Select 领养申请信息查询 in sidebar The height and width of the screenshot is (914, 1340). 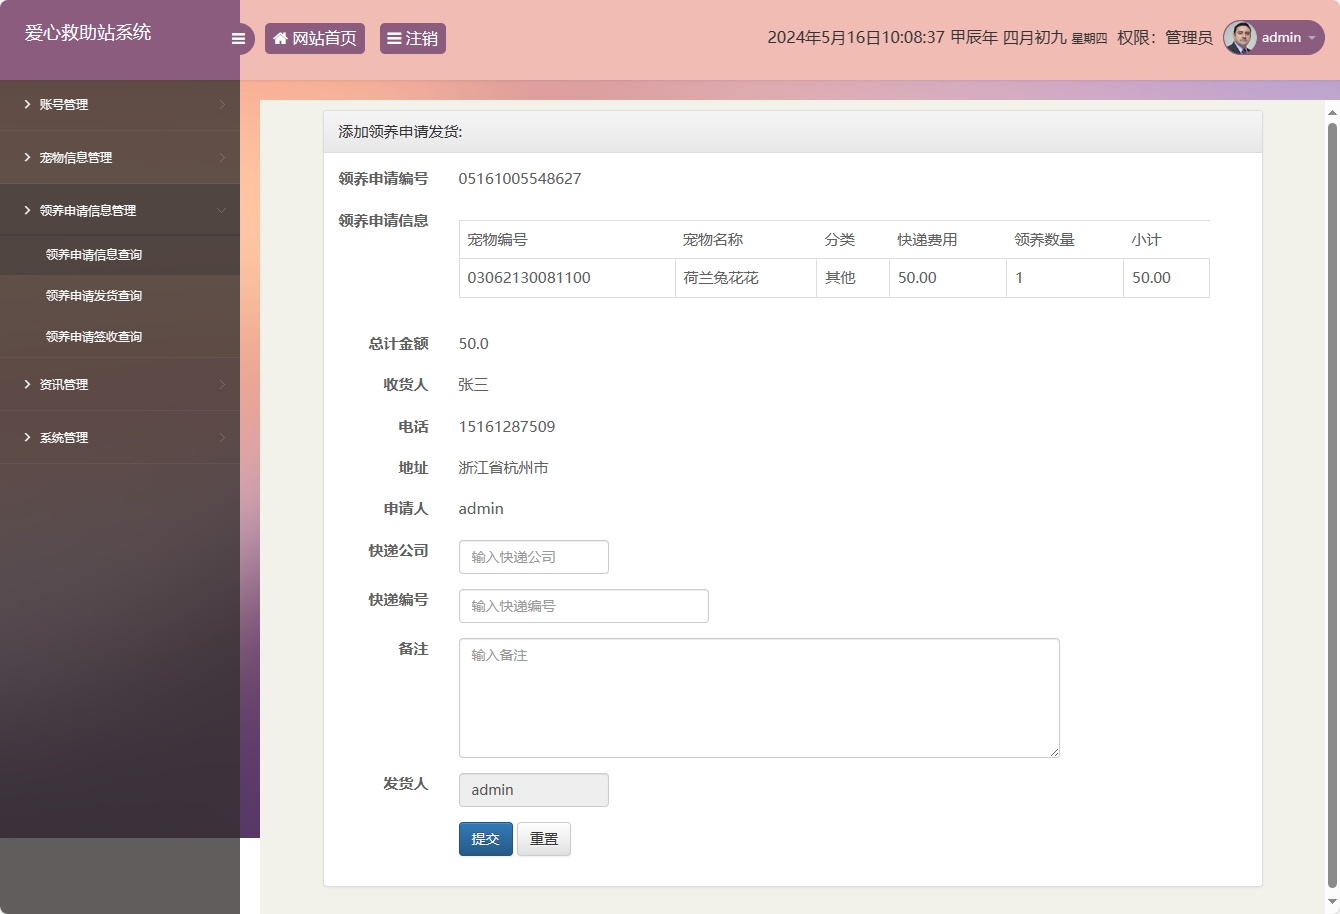click(x=96, y=254)
